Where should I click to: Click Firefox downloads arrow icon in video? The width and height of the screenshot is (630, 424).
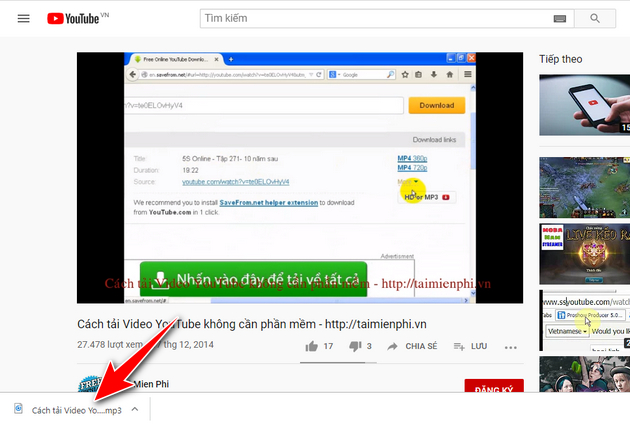coord(434,74)
